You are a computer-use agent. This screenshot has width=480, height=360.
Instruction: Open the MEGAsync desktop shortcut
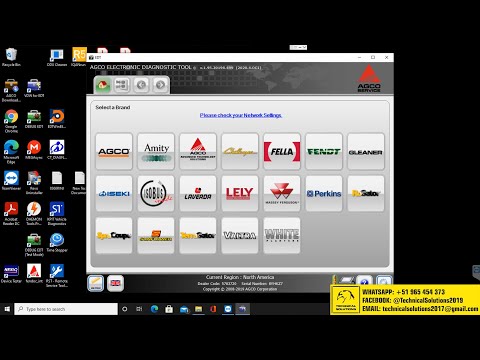tap(34, 150)
